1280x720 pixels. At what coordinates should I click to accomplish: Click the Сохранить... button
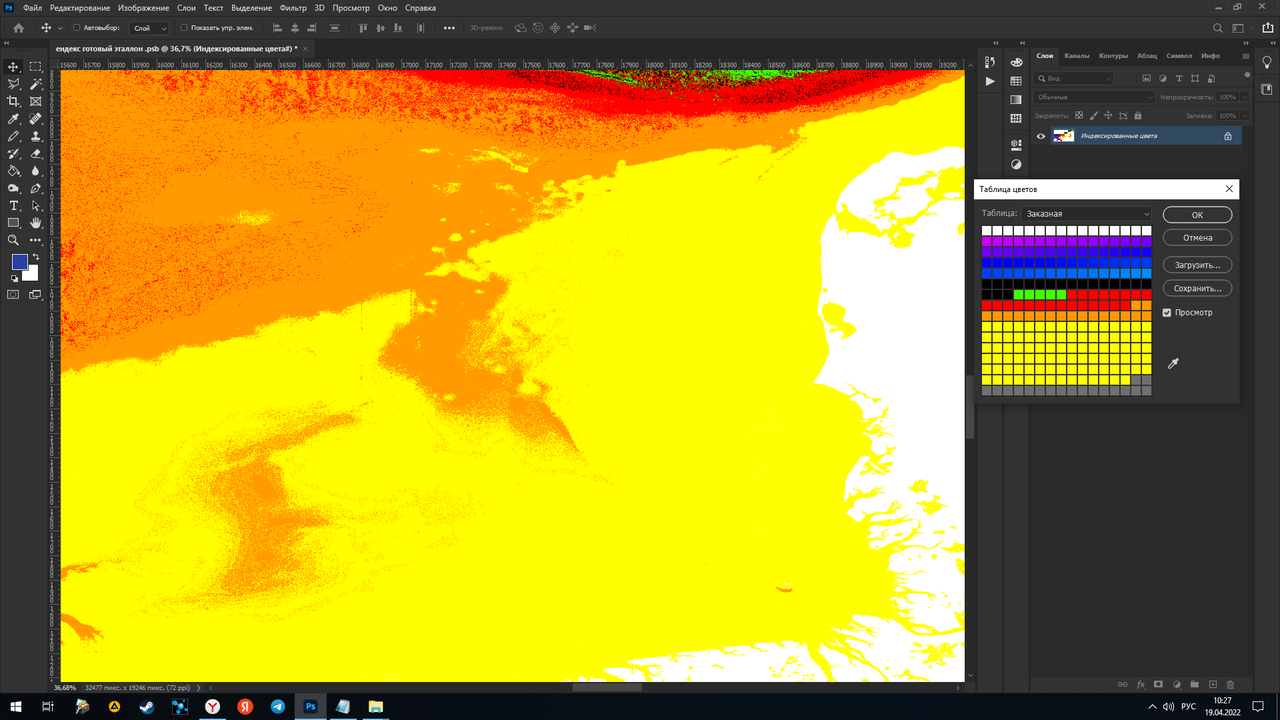tap(1197, 288)
